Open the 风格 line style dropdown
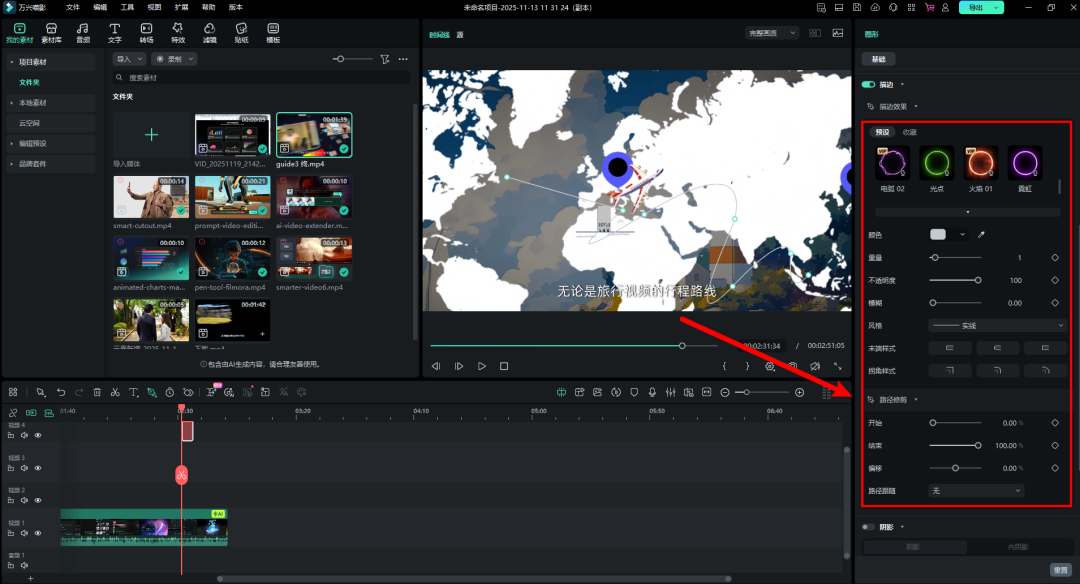 997,325
